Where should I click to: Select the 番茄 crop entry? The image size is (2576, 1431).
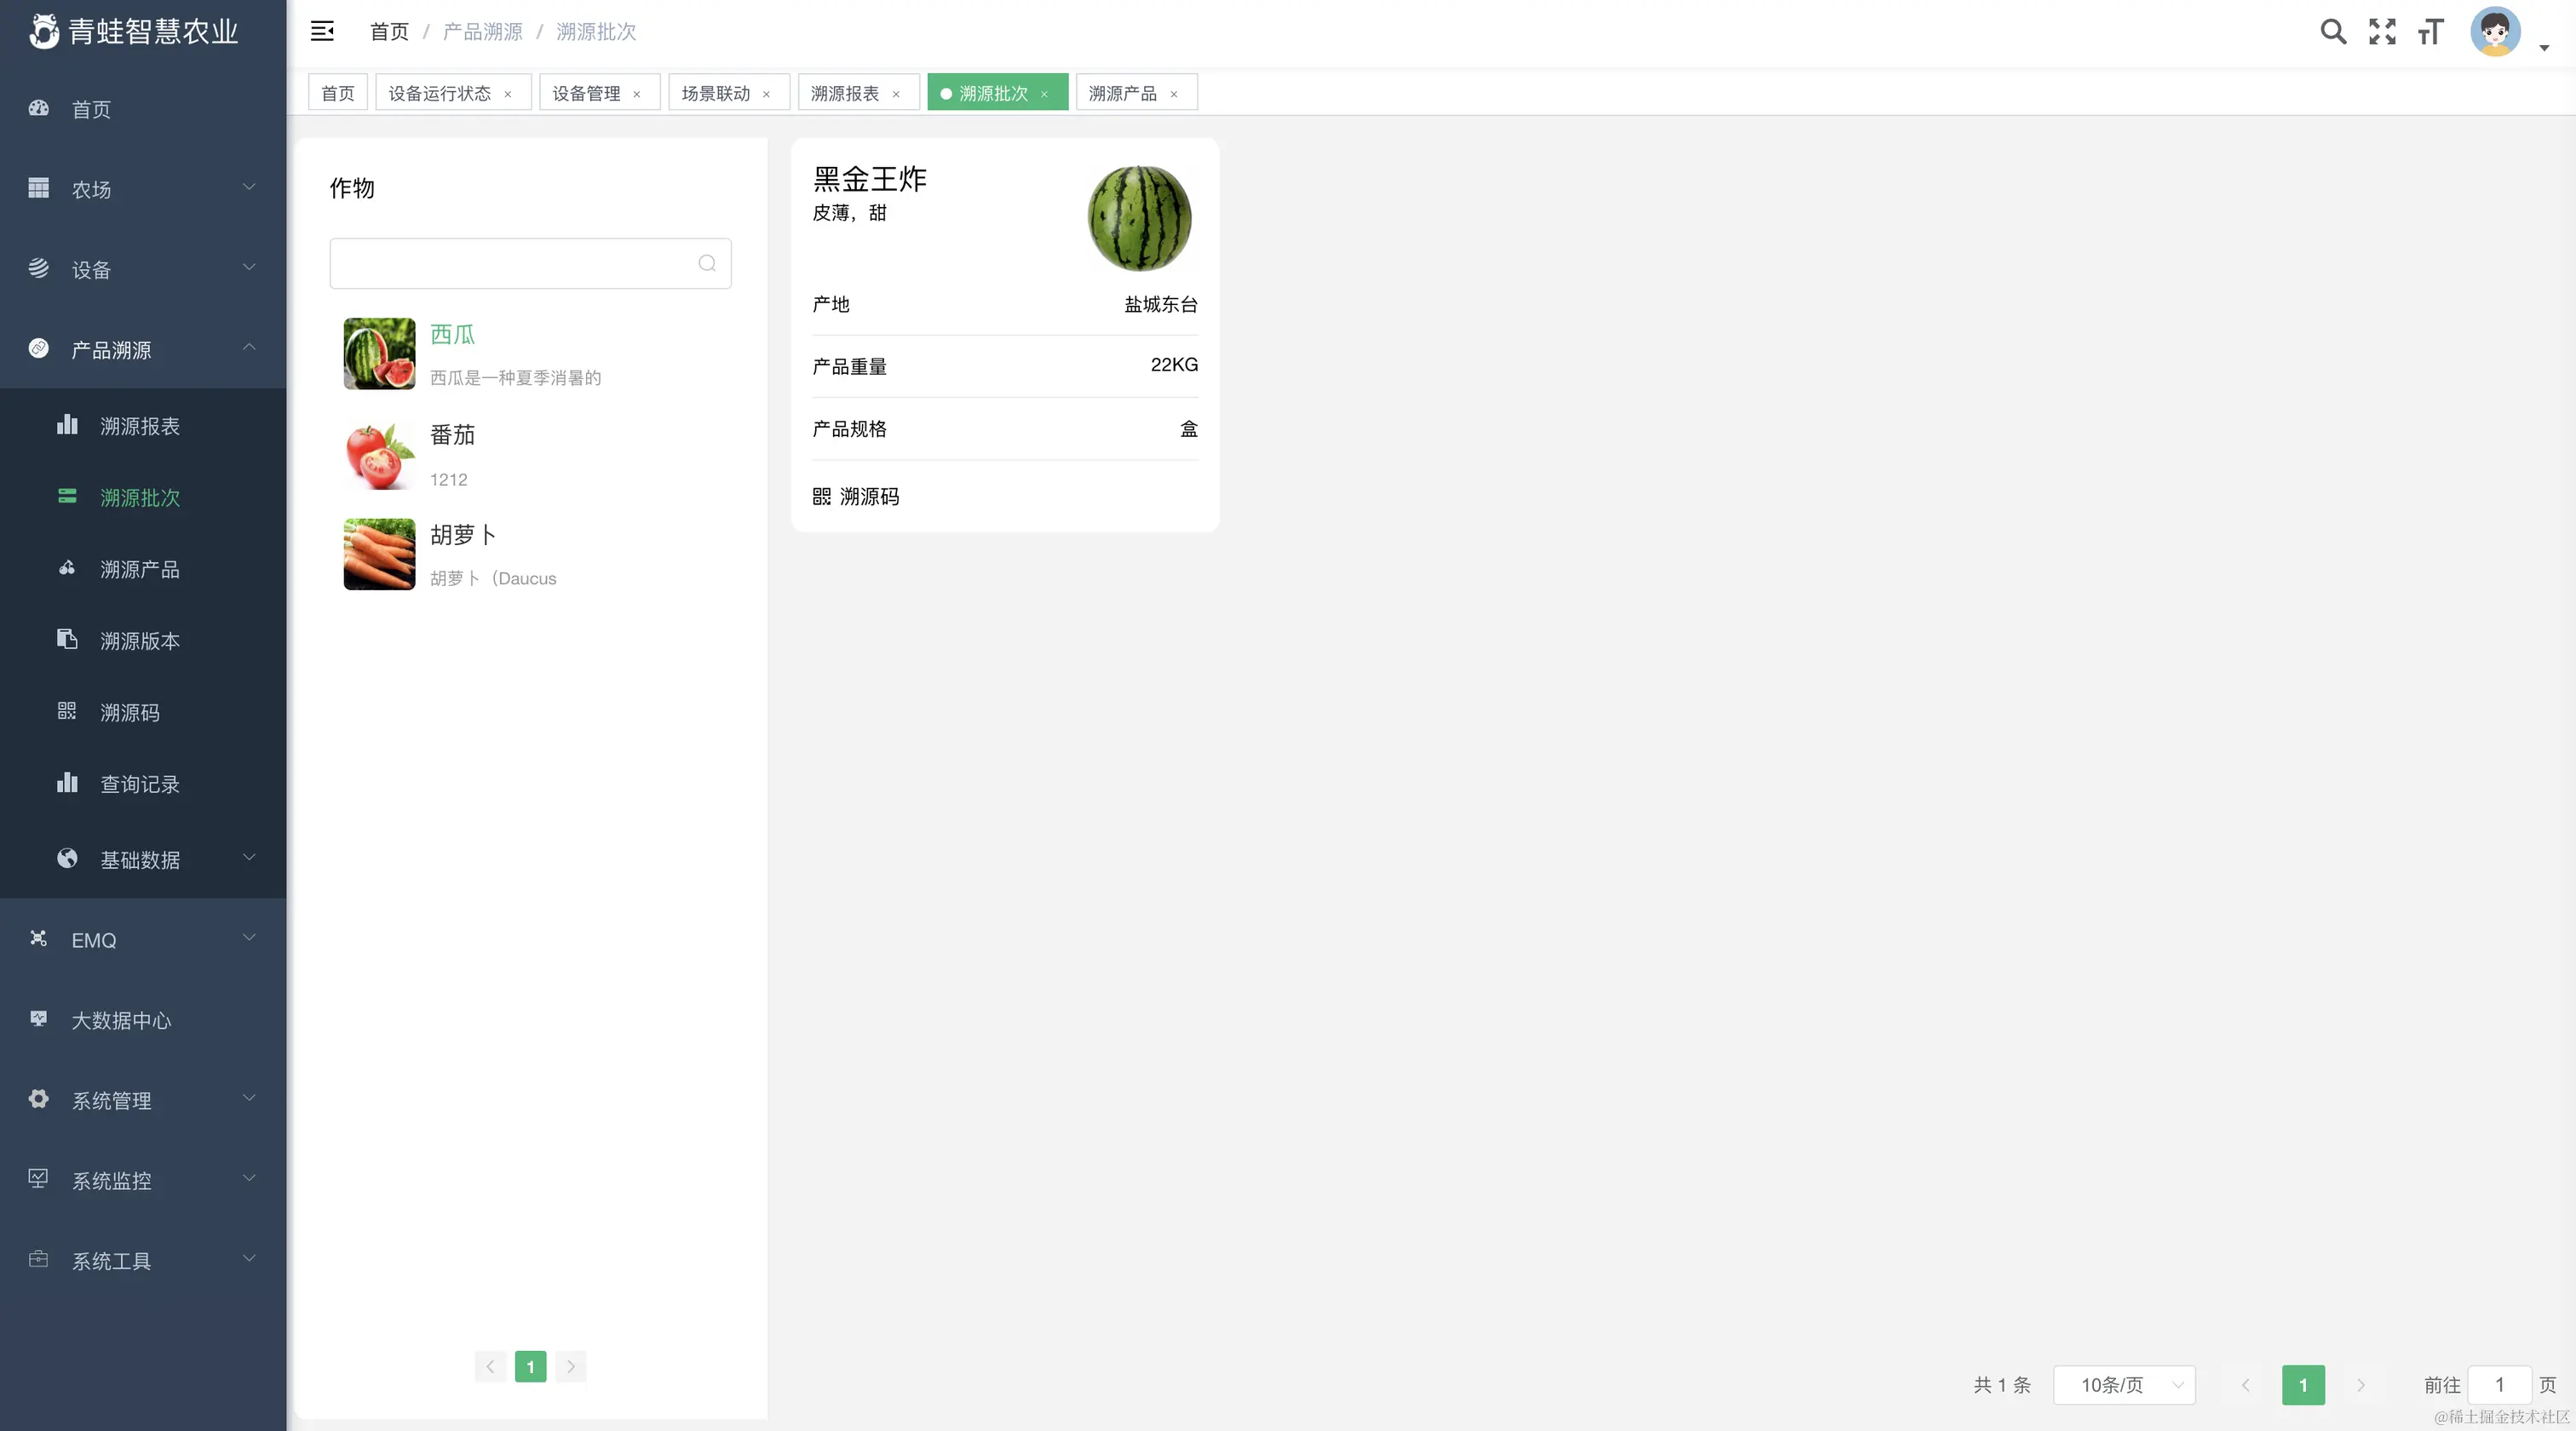tap(452, 435)
